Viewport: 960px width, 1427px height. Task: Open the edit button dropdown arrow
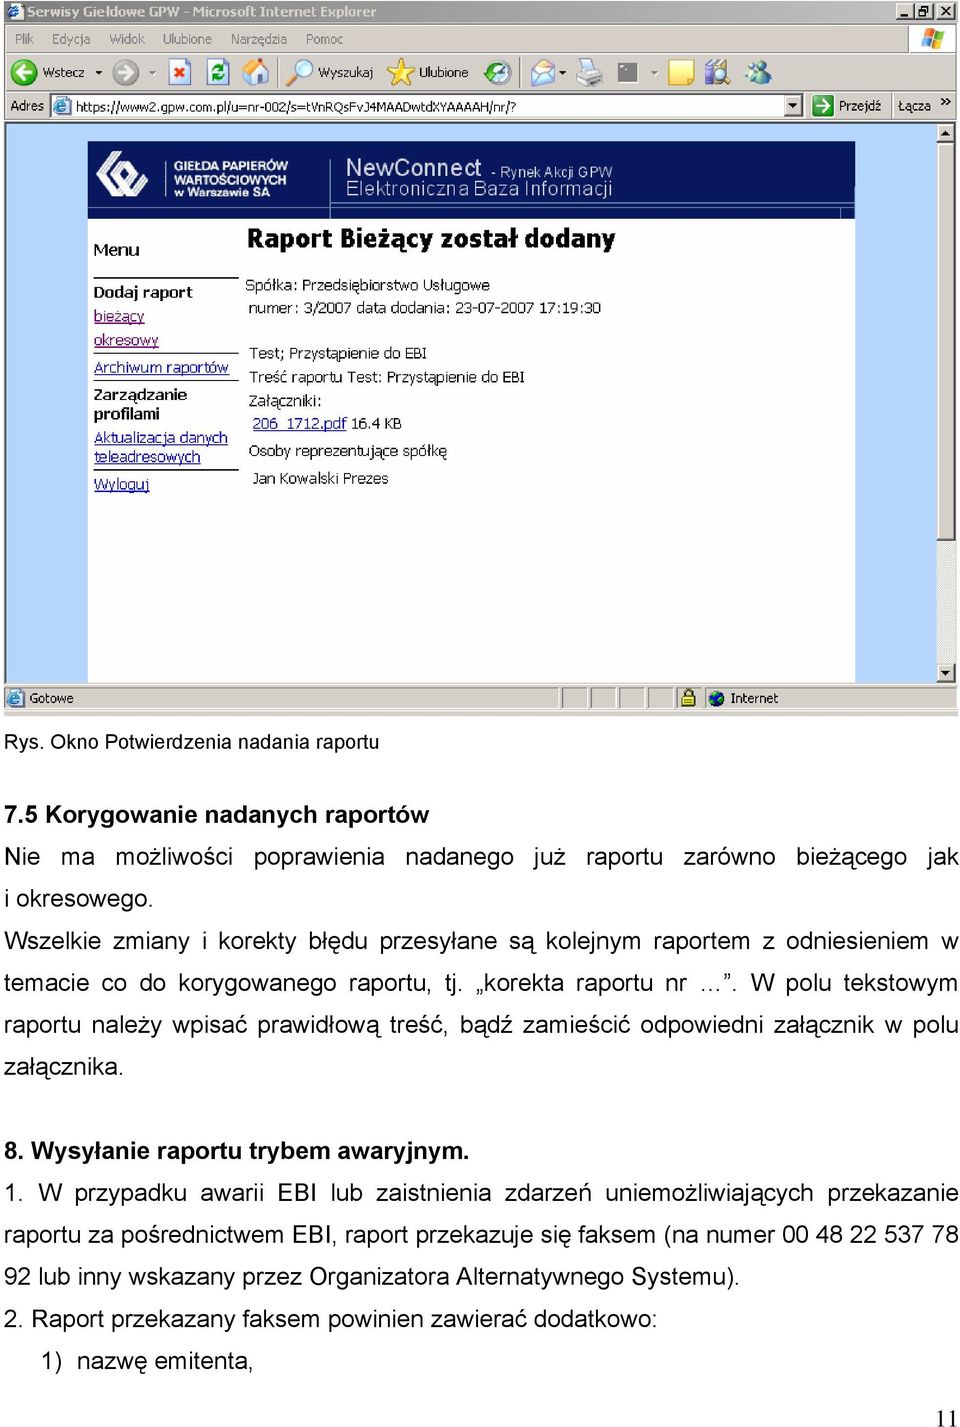[654, 72]
